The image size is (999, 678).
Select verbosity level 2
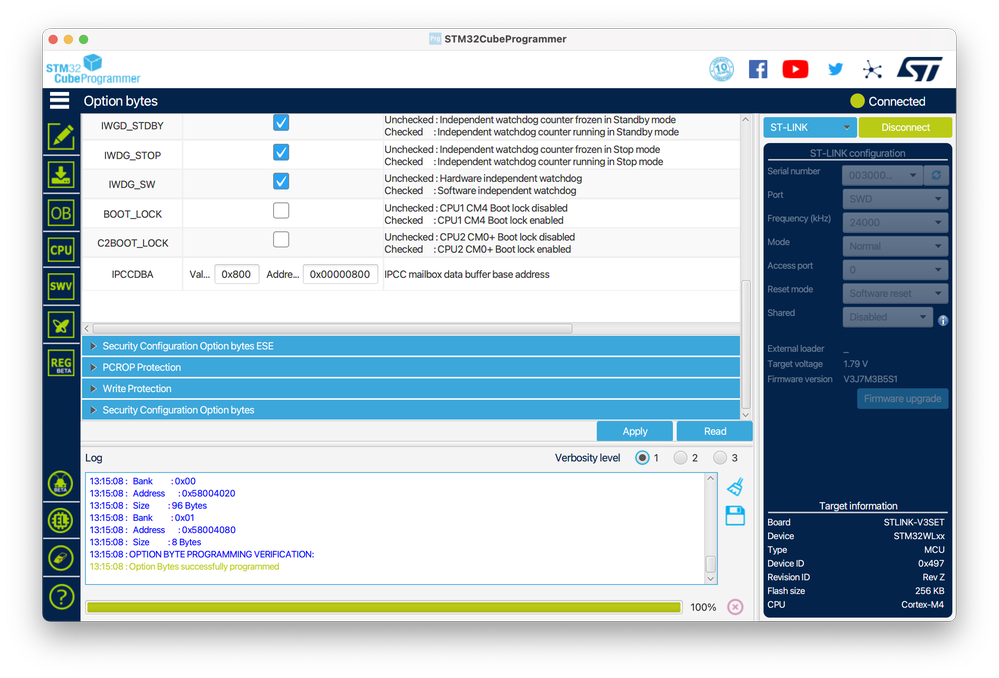(680, 458)
